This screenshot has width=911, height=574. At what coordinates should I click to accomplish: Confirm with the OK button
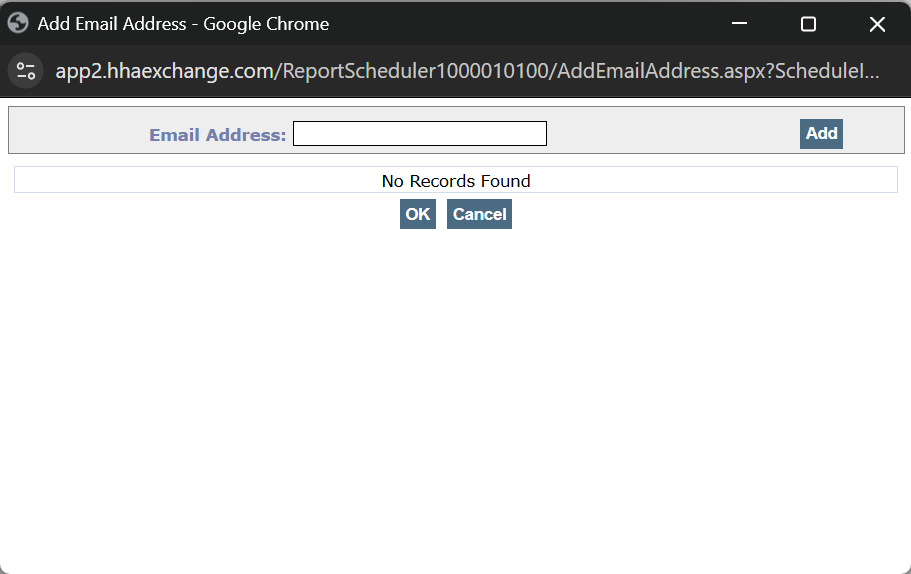[x=418, y=214]
